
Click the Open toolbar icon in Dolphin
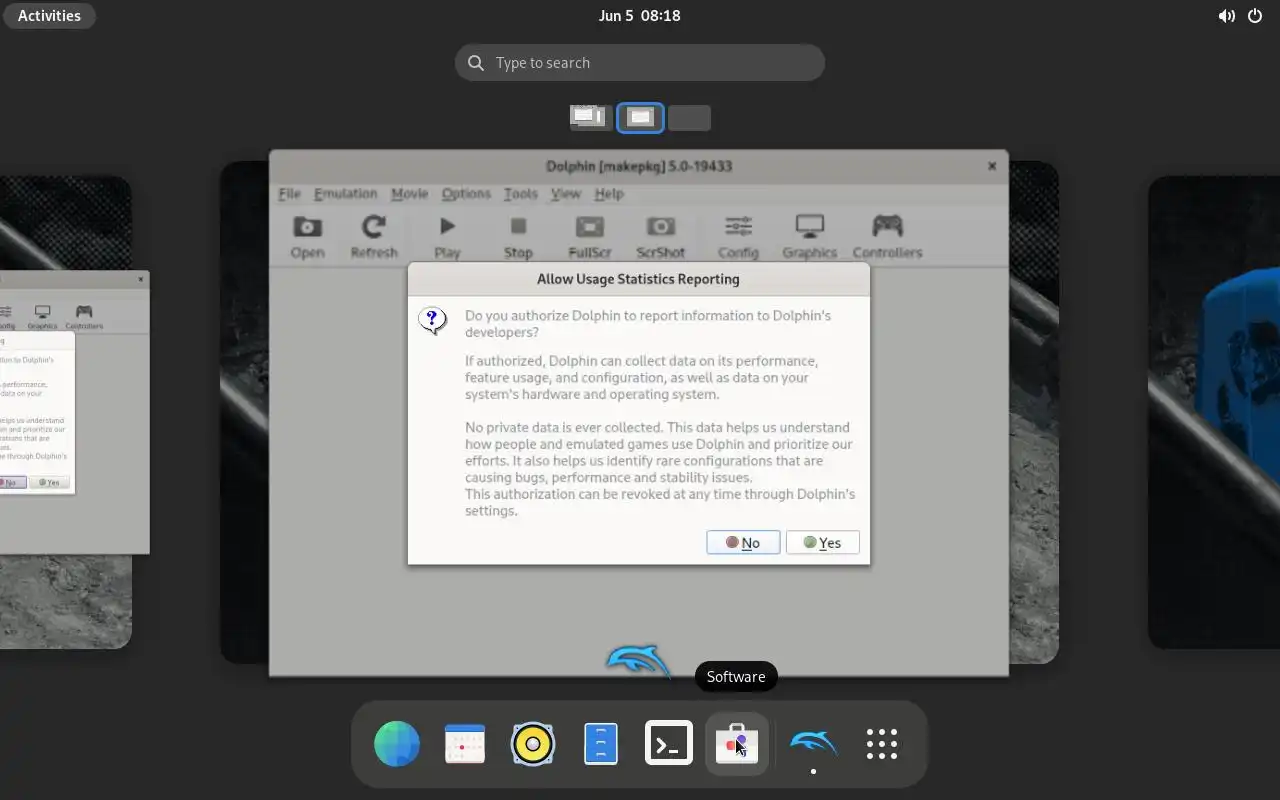307,236
